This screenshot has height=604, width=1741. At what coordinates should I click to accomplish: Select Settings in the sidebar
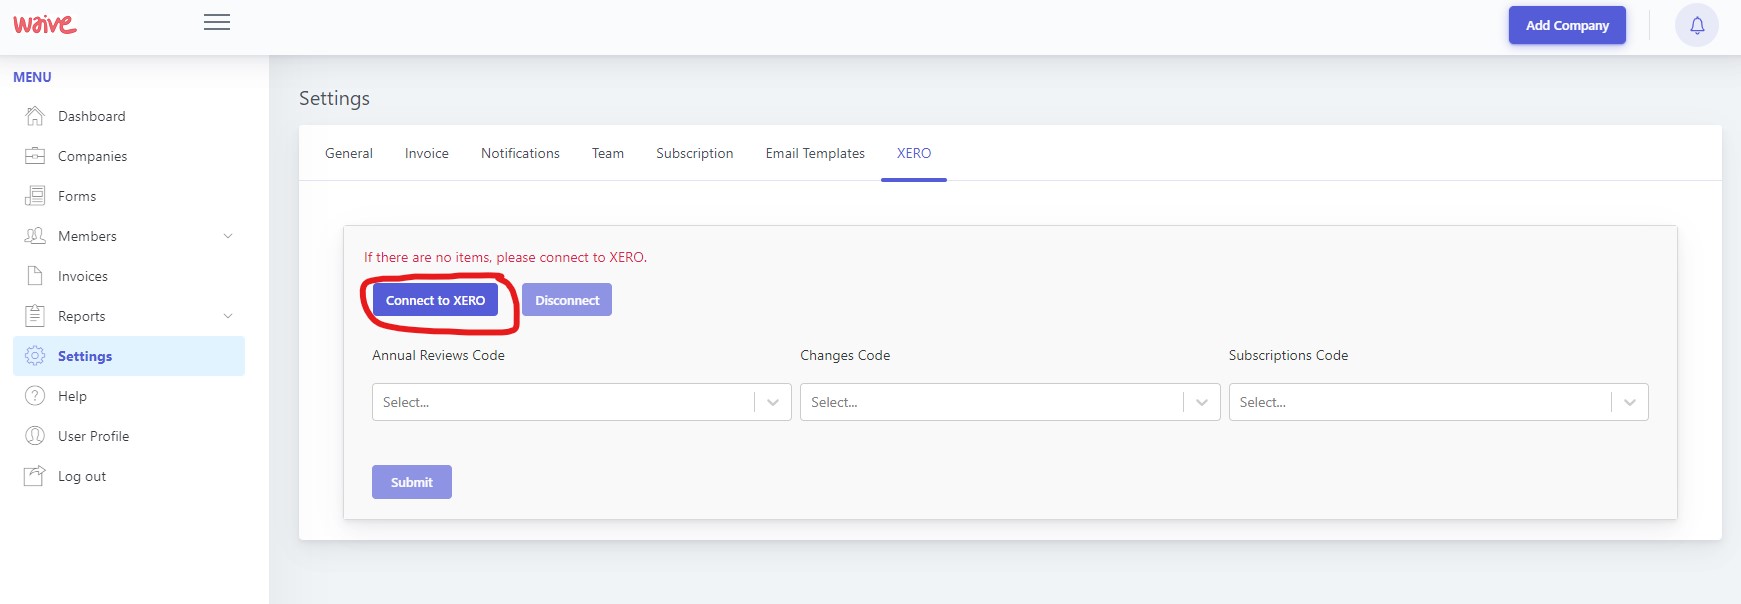pyautogui.click(x=129, y=356)
